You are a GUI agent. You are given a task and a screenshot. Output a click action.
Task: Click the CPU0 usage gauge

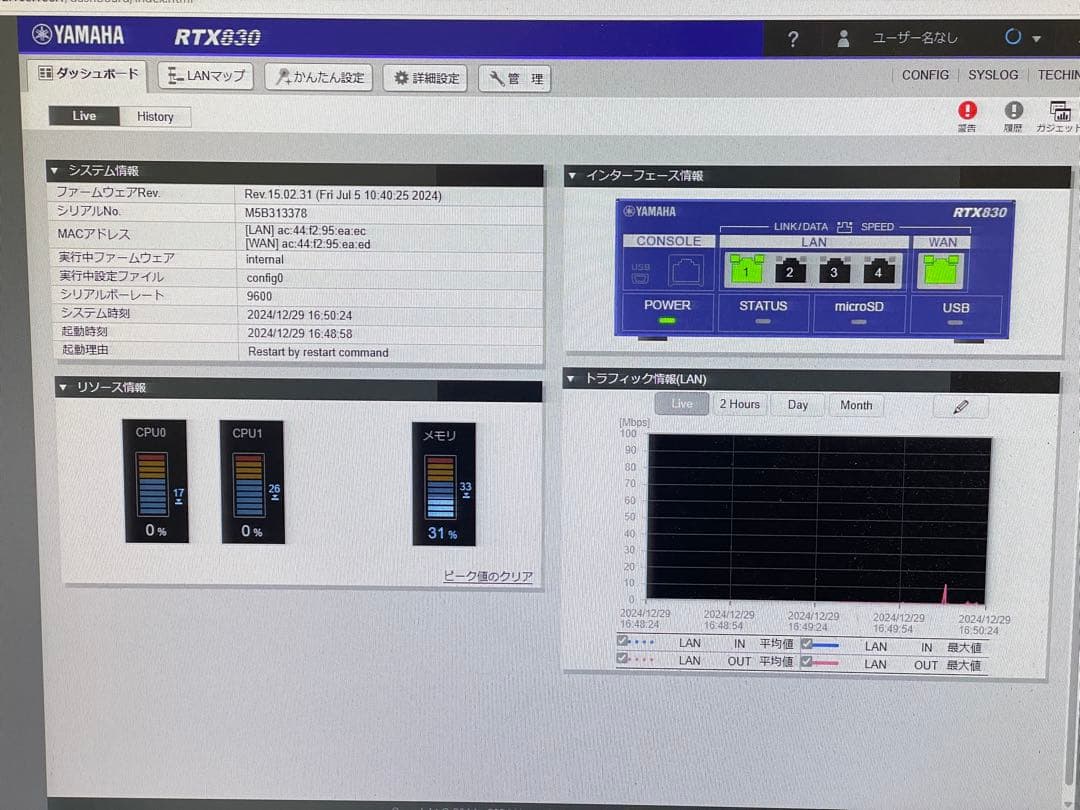pyautogui.click(x=156, y=481)
